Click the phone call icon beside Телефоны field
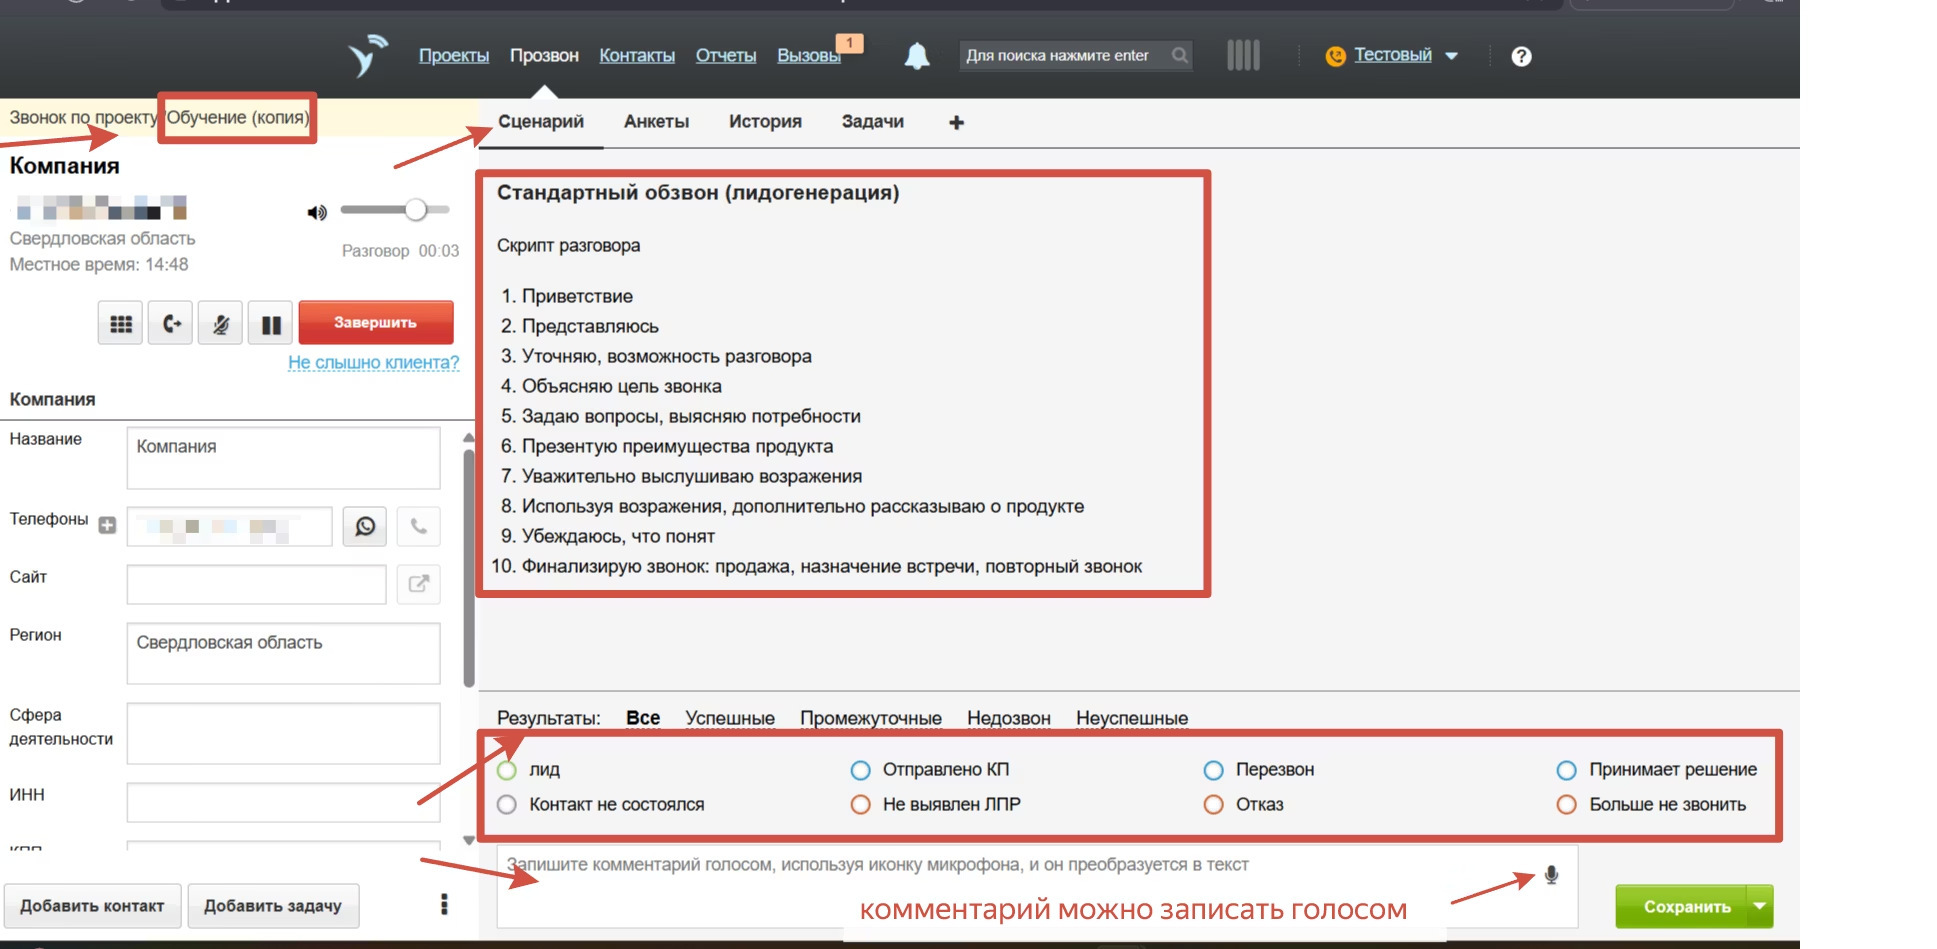The width and height of the screenshot is (1937, 949). click(x=419, y=526)
